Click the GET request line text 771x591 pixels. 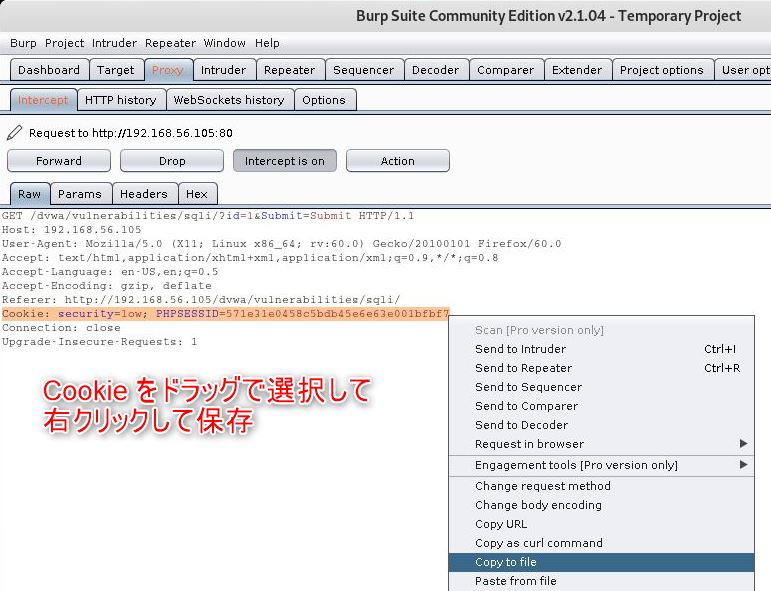click(208, 216)
